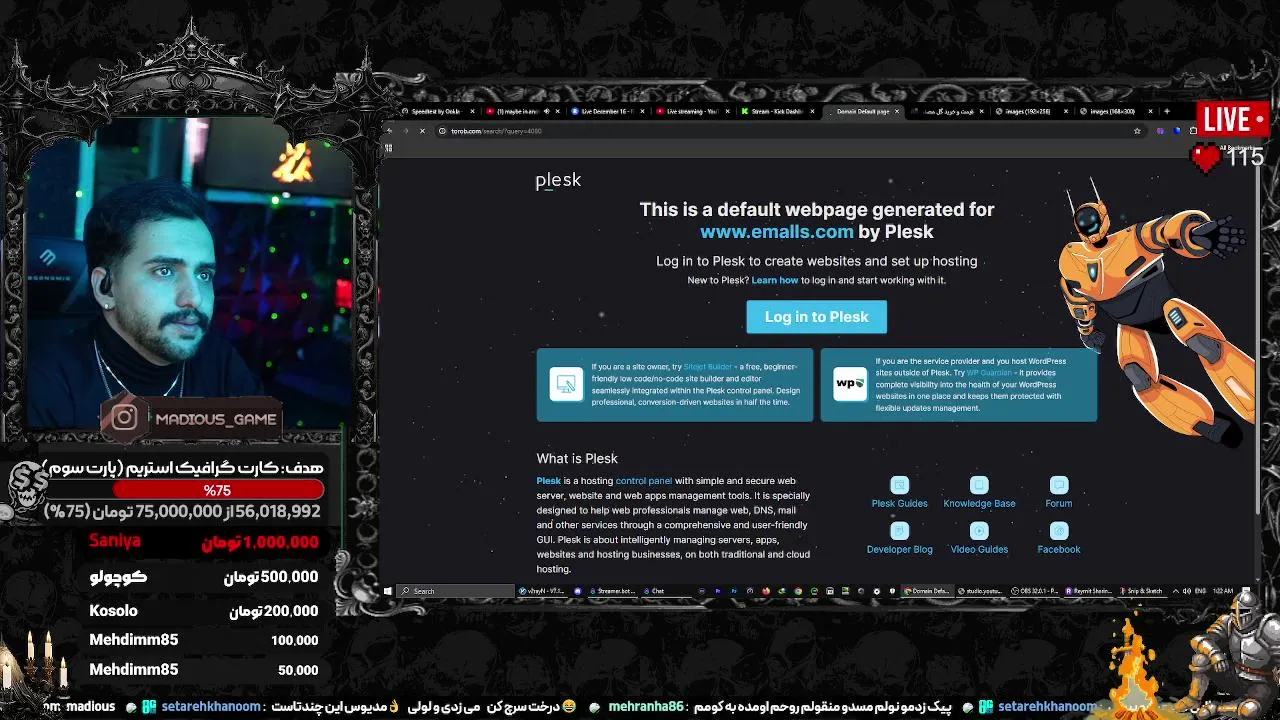Open the Video Guides icon
Screen dimensions: 1280x720
coord(979,531)
